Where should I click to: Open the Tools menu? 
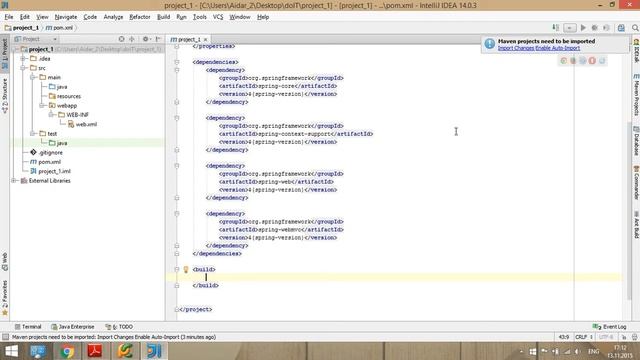coord(200,17)
